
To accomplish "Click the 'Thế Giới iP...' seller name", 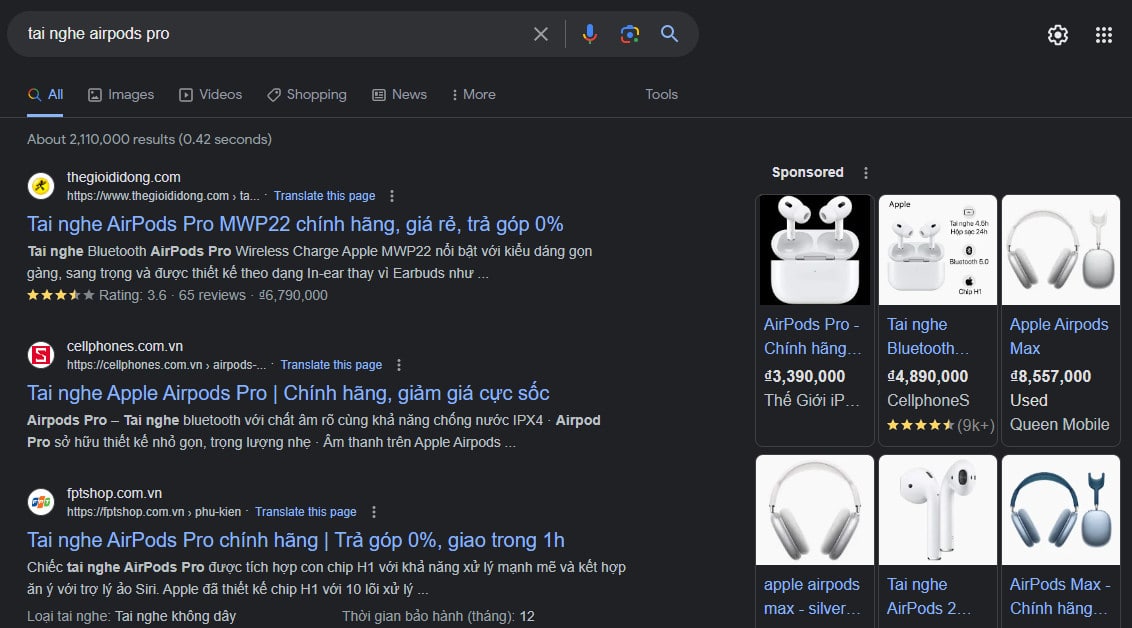I will (x=812, y=400).
